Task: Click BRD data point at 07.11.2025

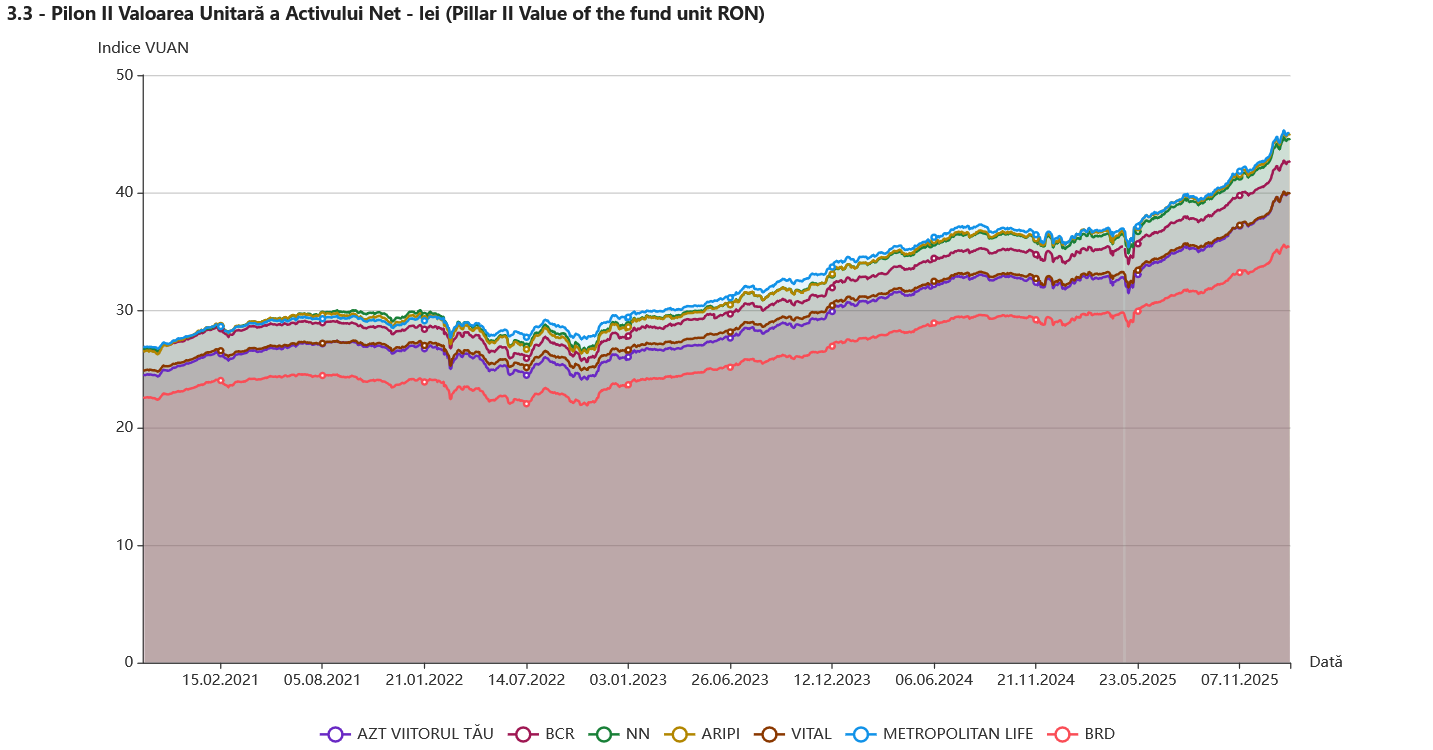Action: (x=1240, y=272)
